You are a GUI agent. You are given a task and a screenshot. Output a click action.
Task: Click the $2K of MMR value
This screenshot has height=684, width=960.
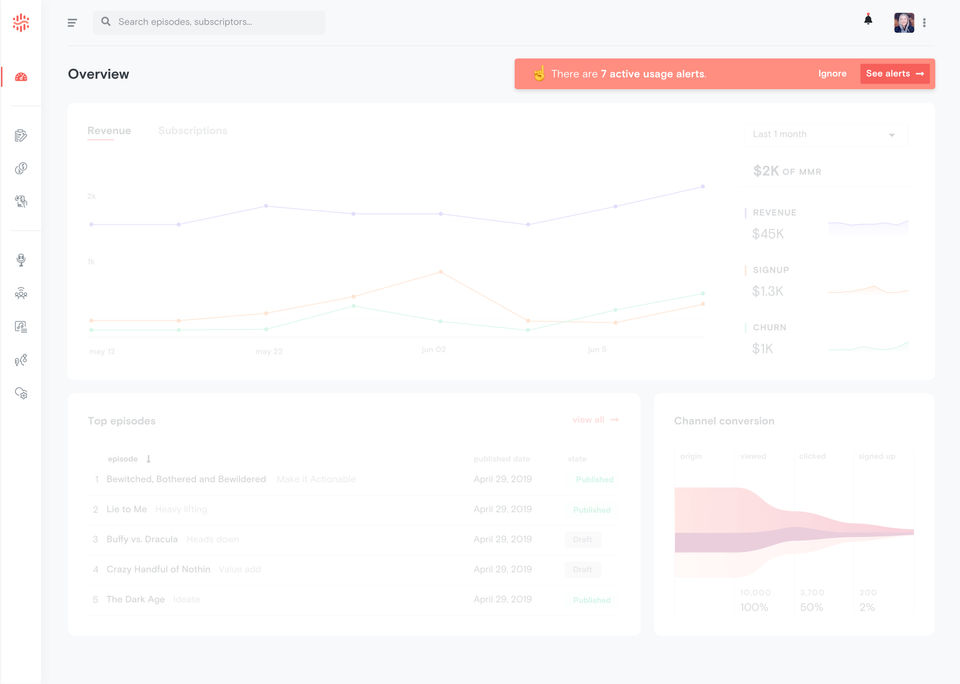(787, 171)
